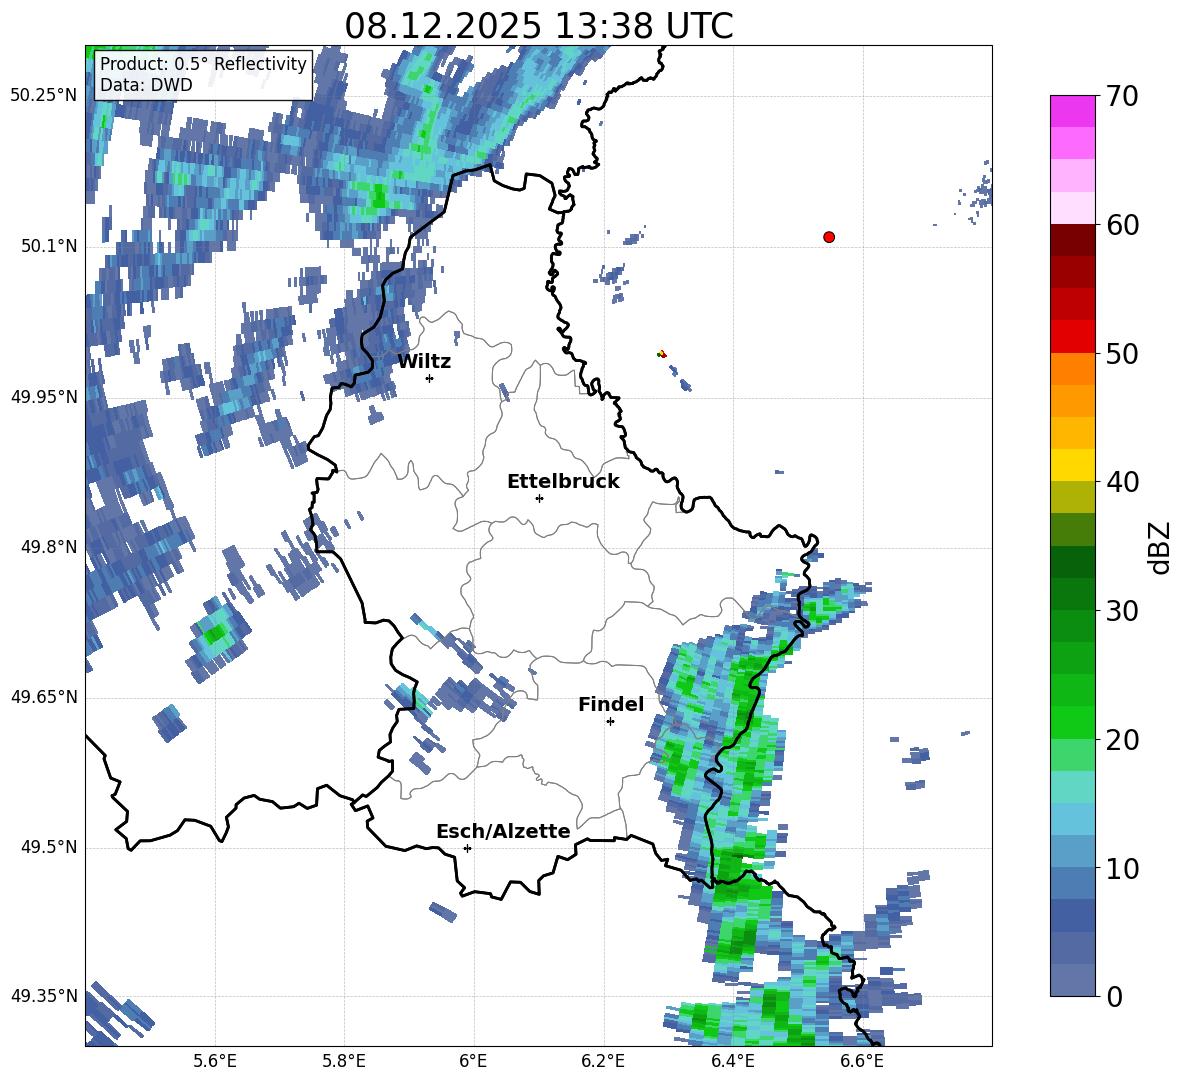Screen dimensions: 1184x1081
Task: Click the 6.2°E longitude label
Action: click(x=603, y=1061)
